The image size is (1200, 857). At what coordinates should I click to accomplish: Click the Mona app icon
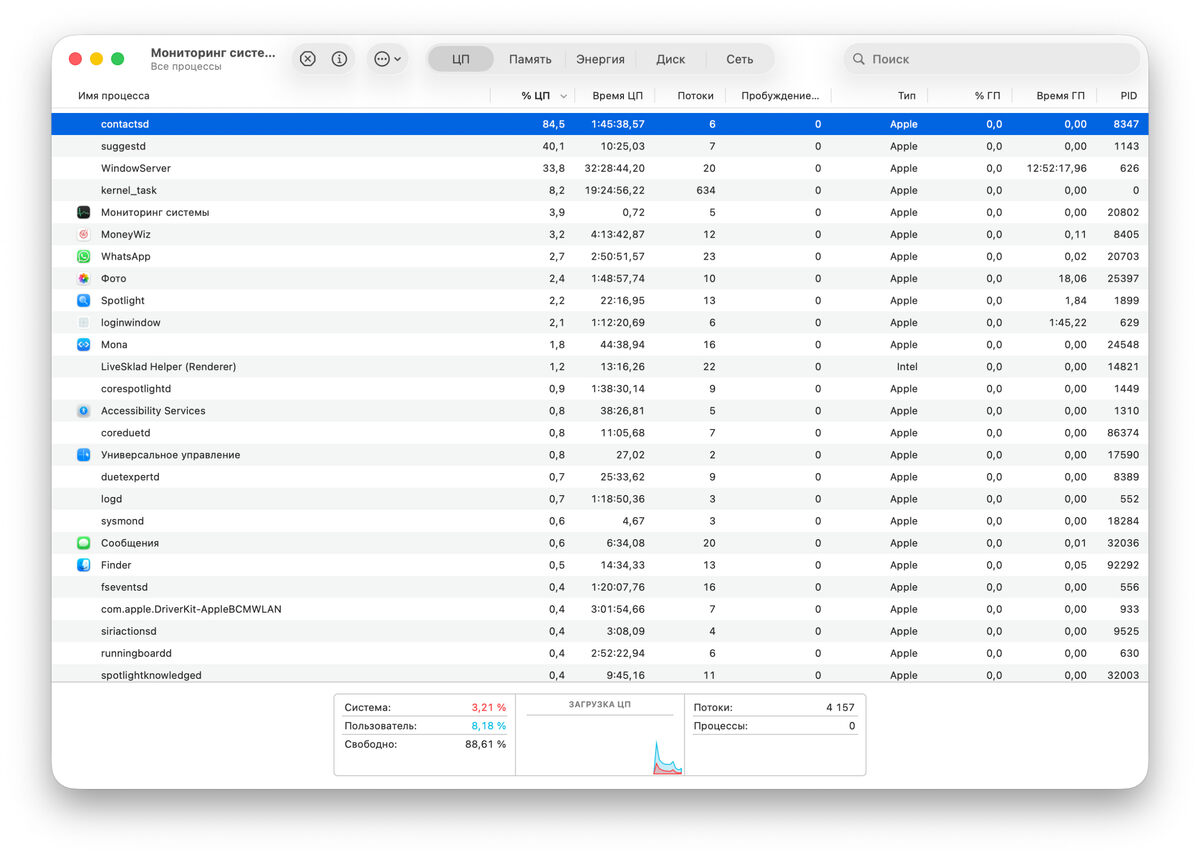pyautogui.click(x=84, y=344)
